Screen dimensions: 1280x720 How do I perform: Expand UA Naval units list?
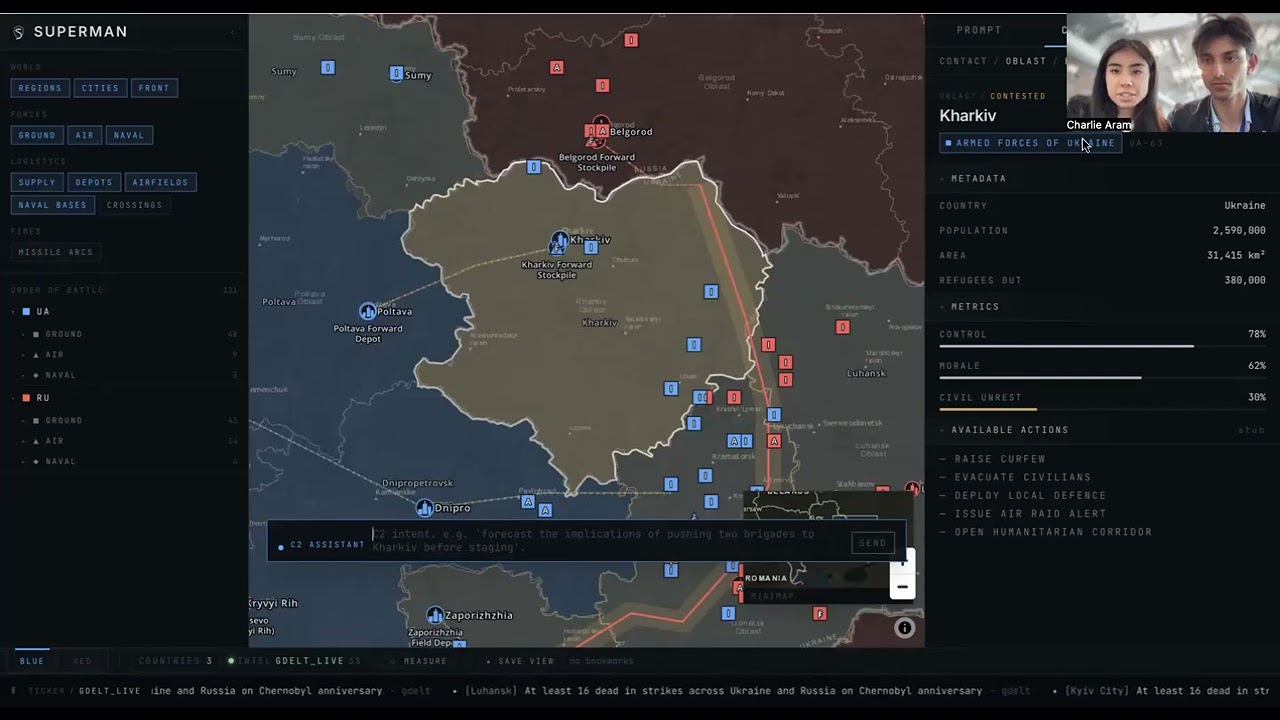(23, 375)
